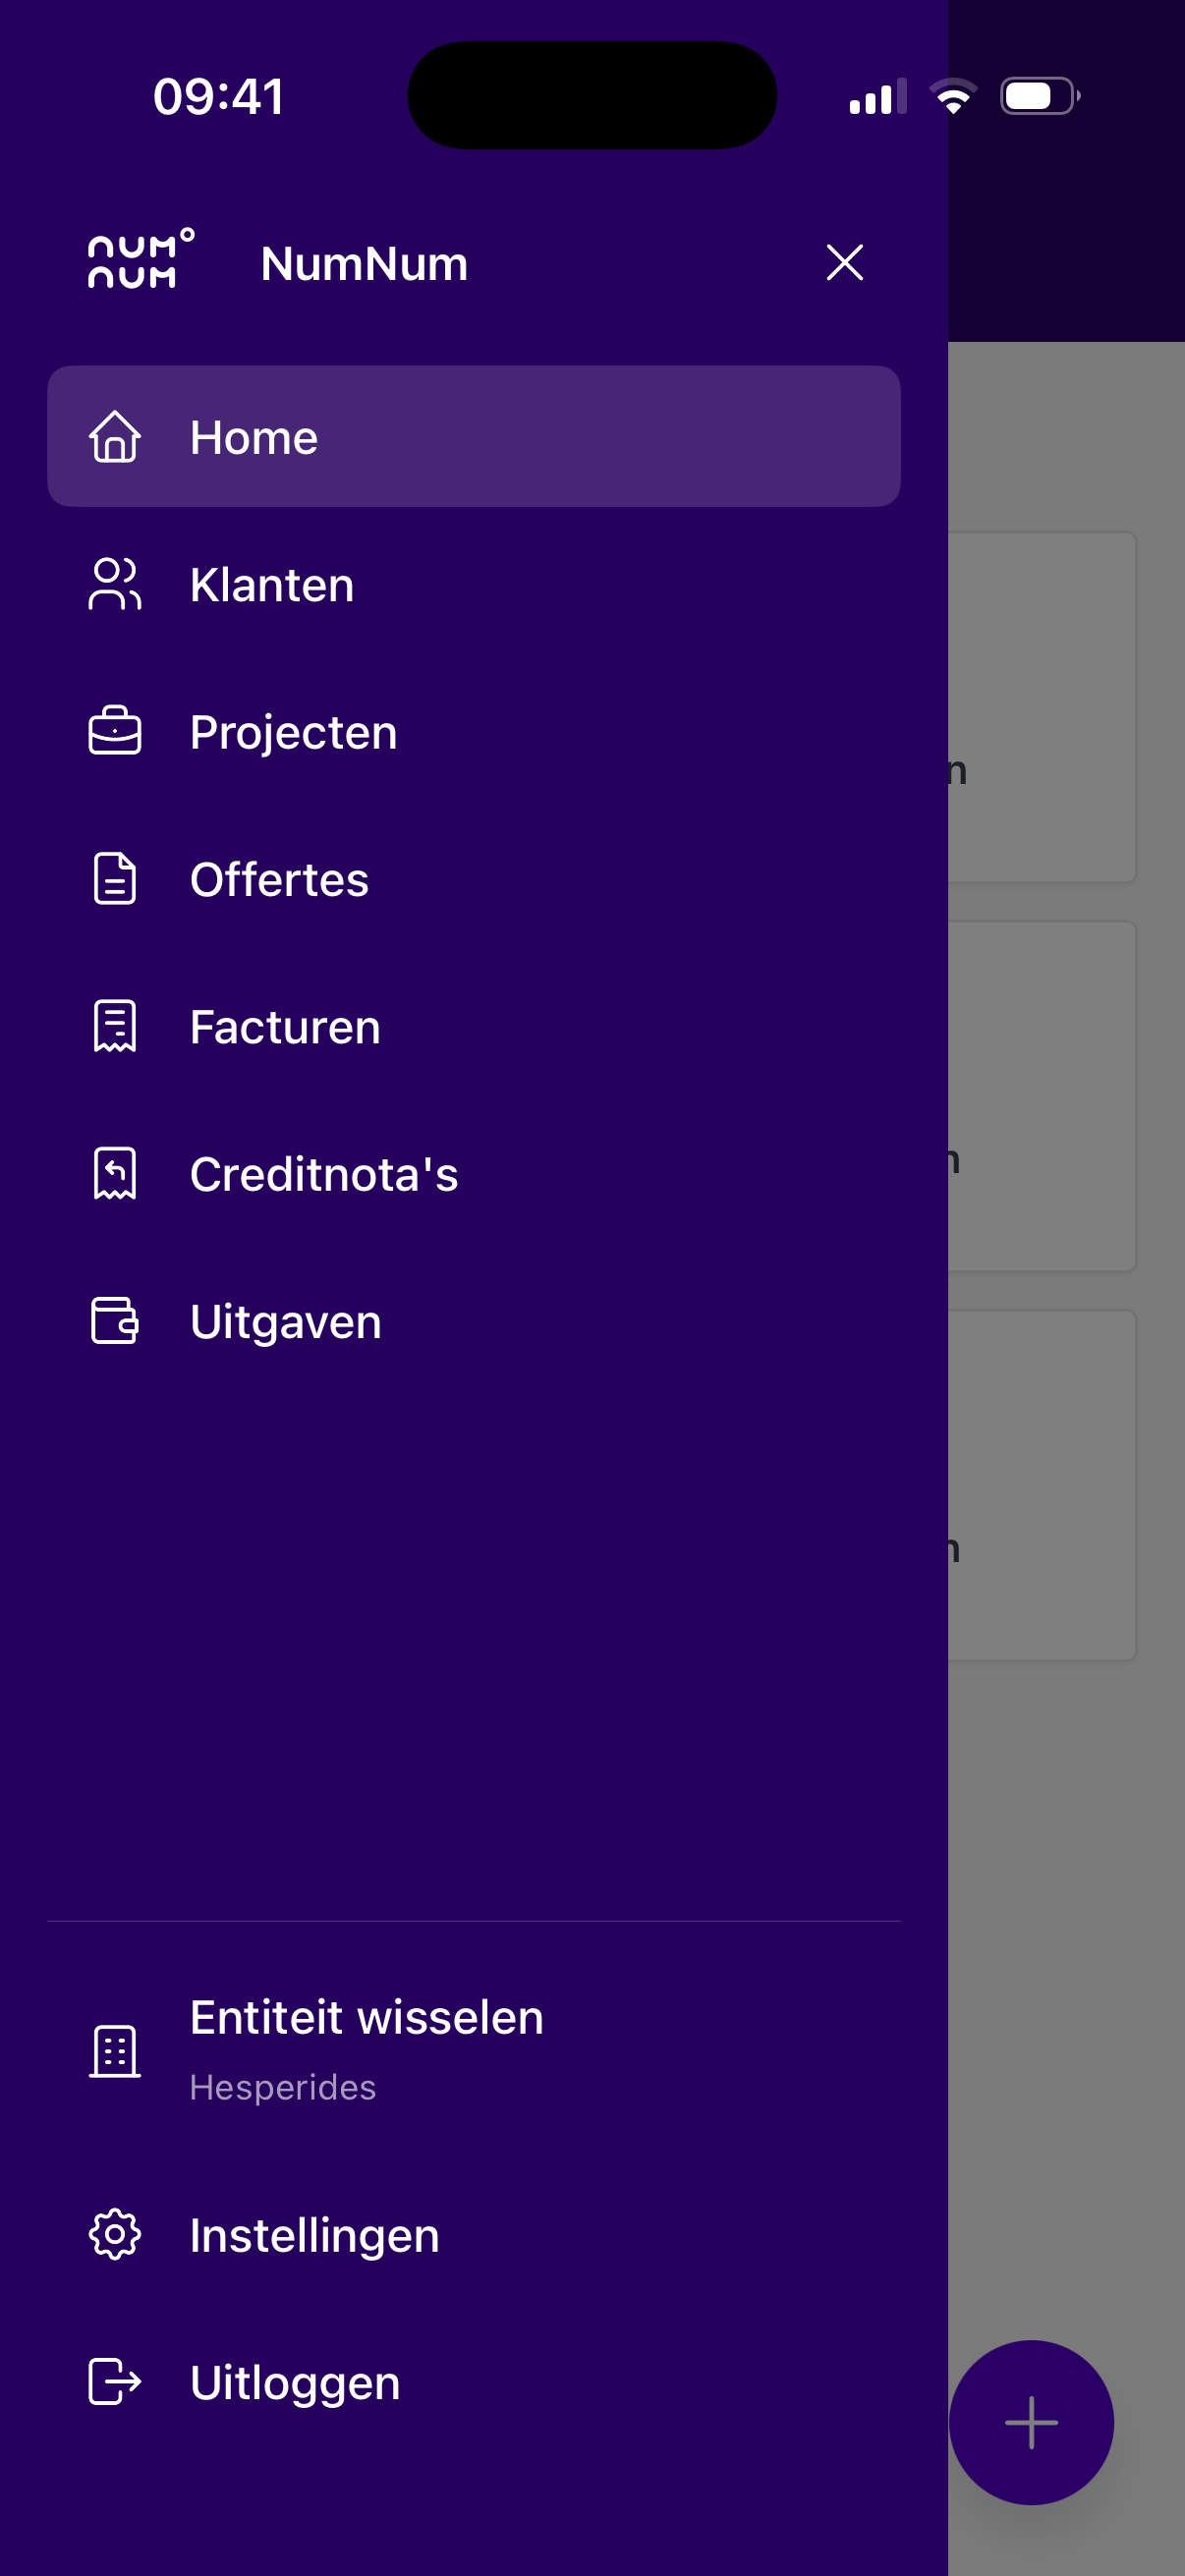Tap the Facturen receipt icon

(x=115, y=1026)
